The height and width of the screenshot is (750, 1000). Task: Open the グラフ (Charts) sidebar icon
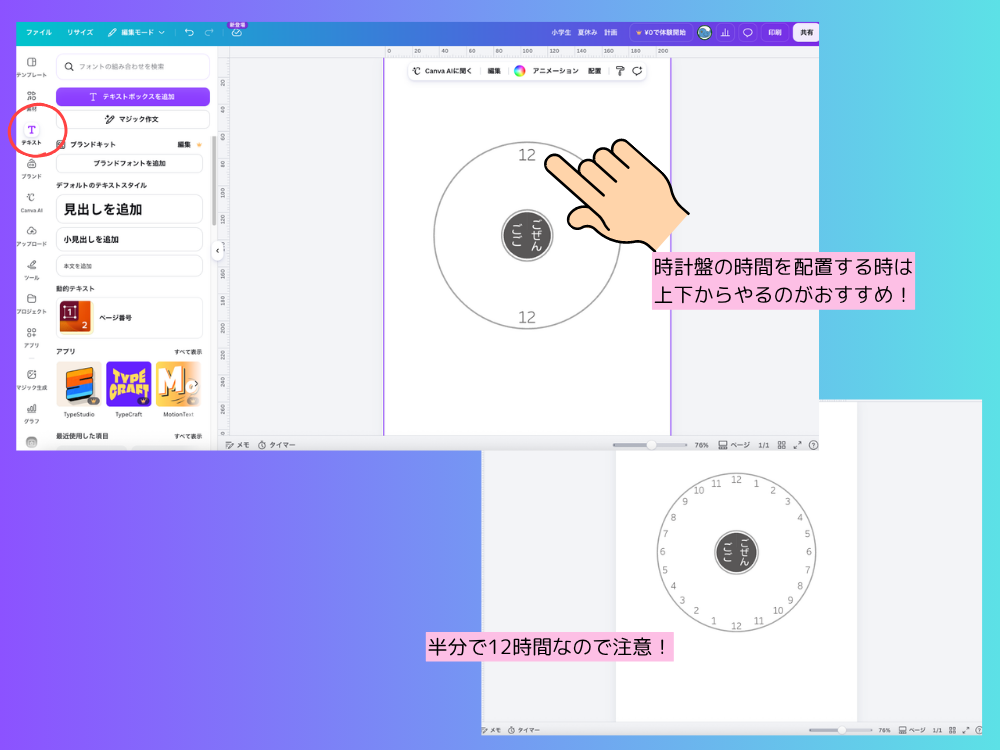point(31,413)
